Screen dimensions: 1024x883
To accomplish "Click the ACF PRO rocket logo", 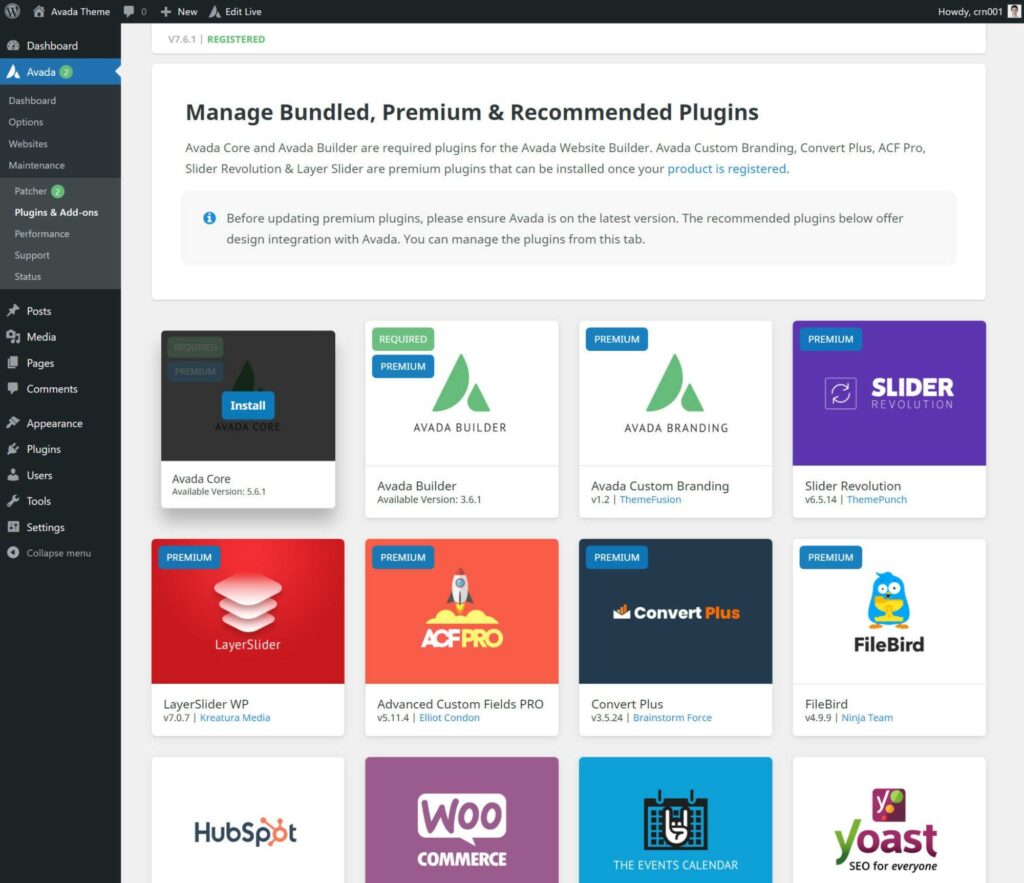I will pyautogui.click(x=461, y=608).
